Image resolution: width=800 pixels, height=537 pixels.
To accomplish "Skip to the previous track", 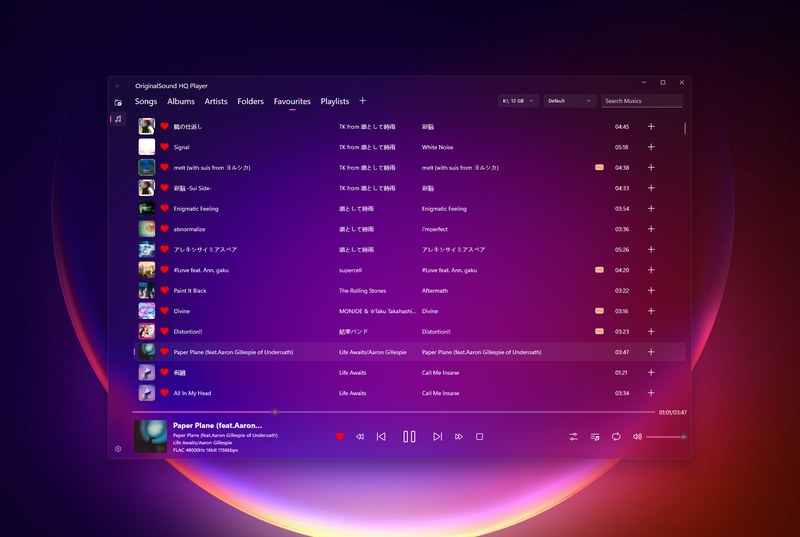I will (381, 437).
